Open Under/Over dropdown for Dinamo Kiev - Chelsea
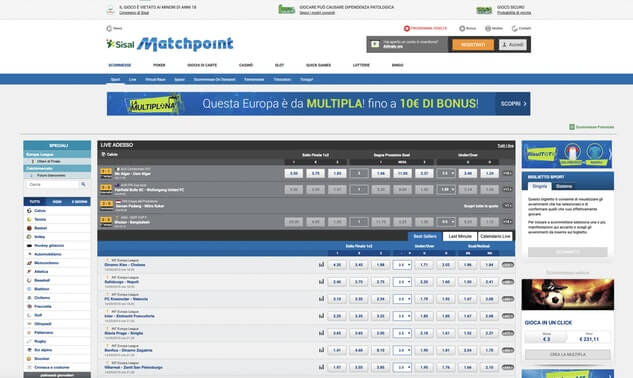633x378 pixels. pos(402,265)
